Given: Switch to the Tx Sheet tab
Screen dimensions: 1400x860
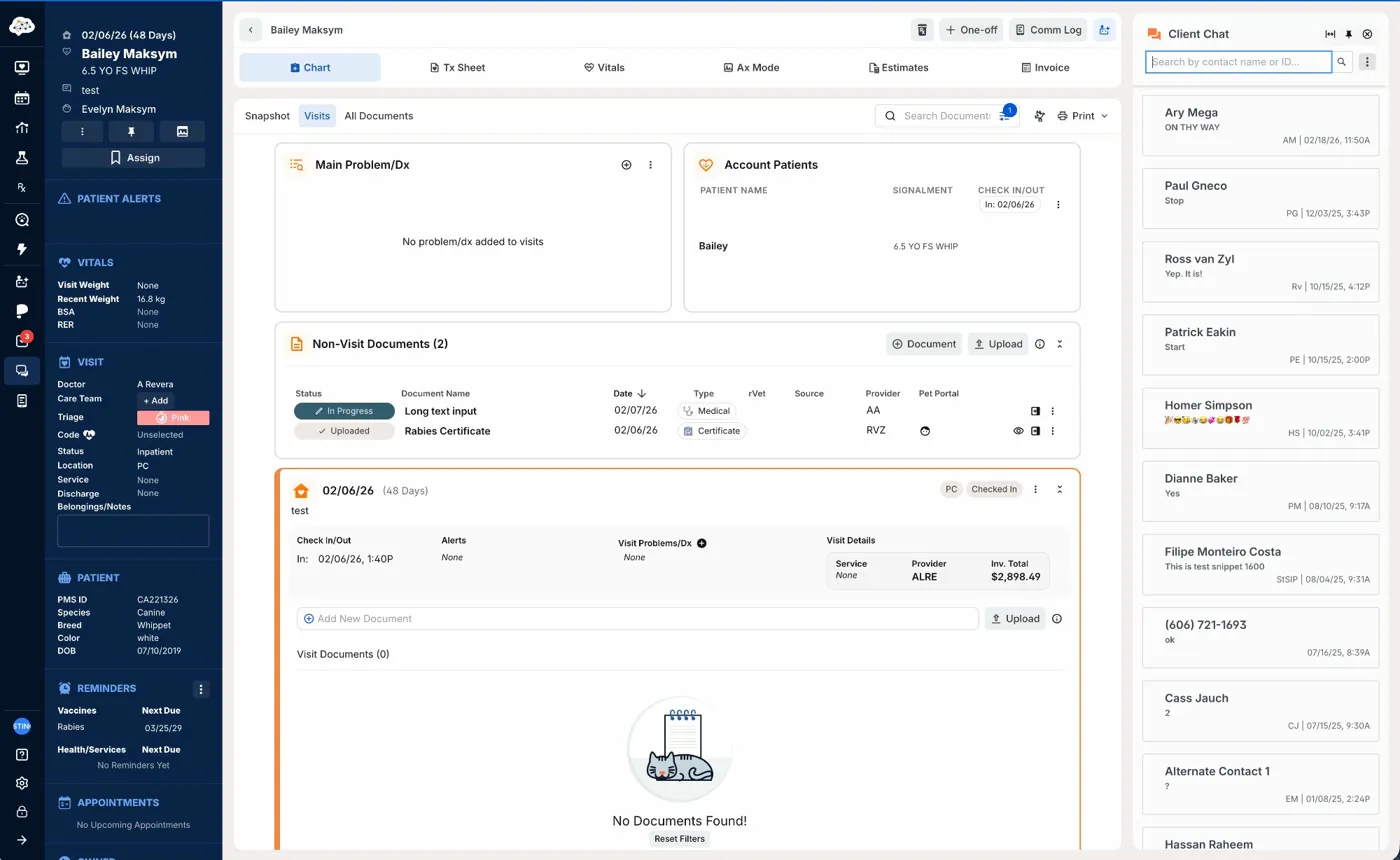Looking at the screenshot, I should click(x=457, y=68).
